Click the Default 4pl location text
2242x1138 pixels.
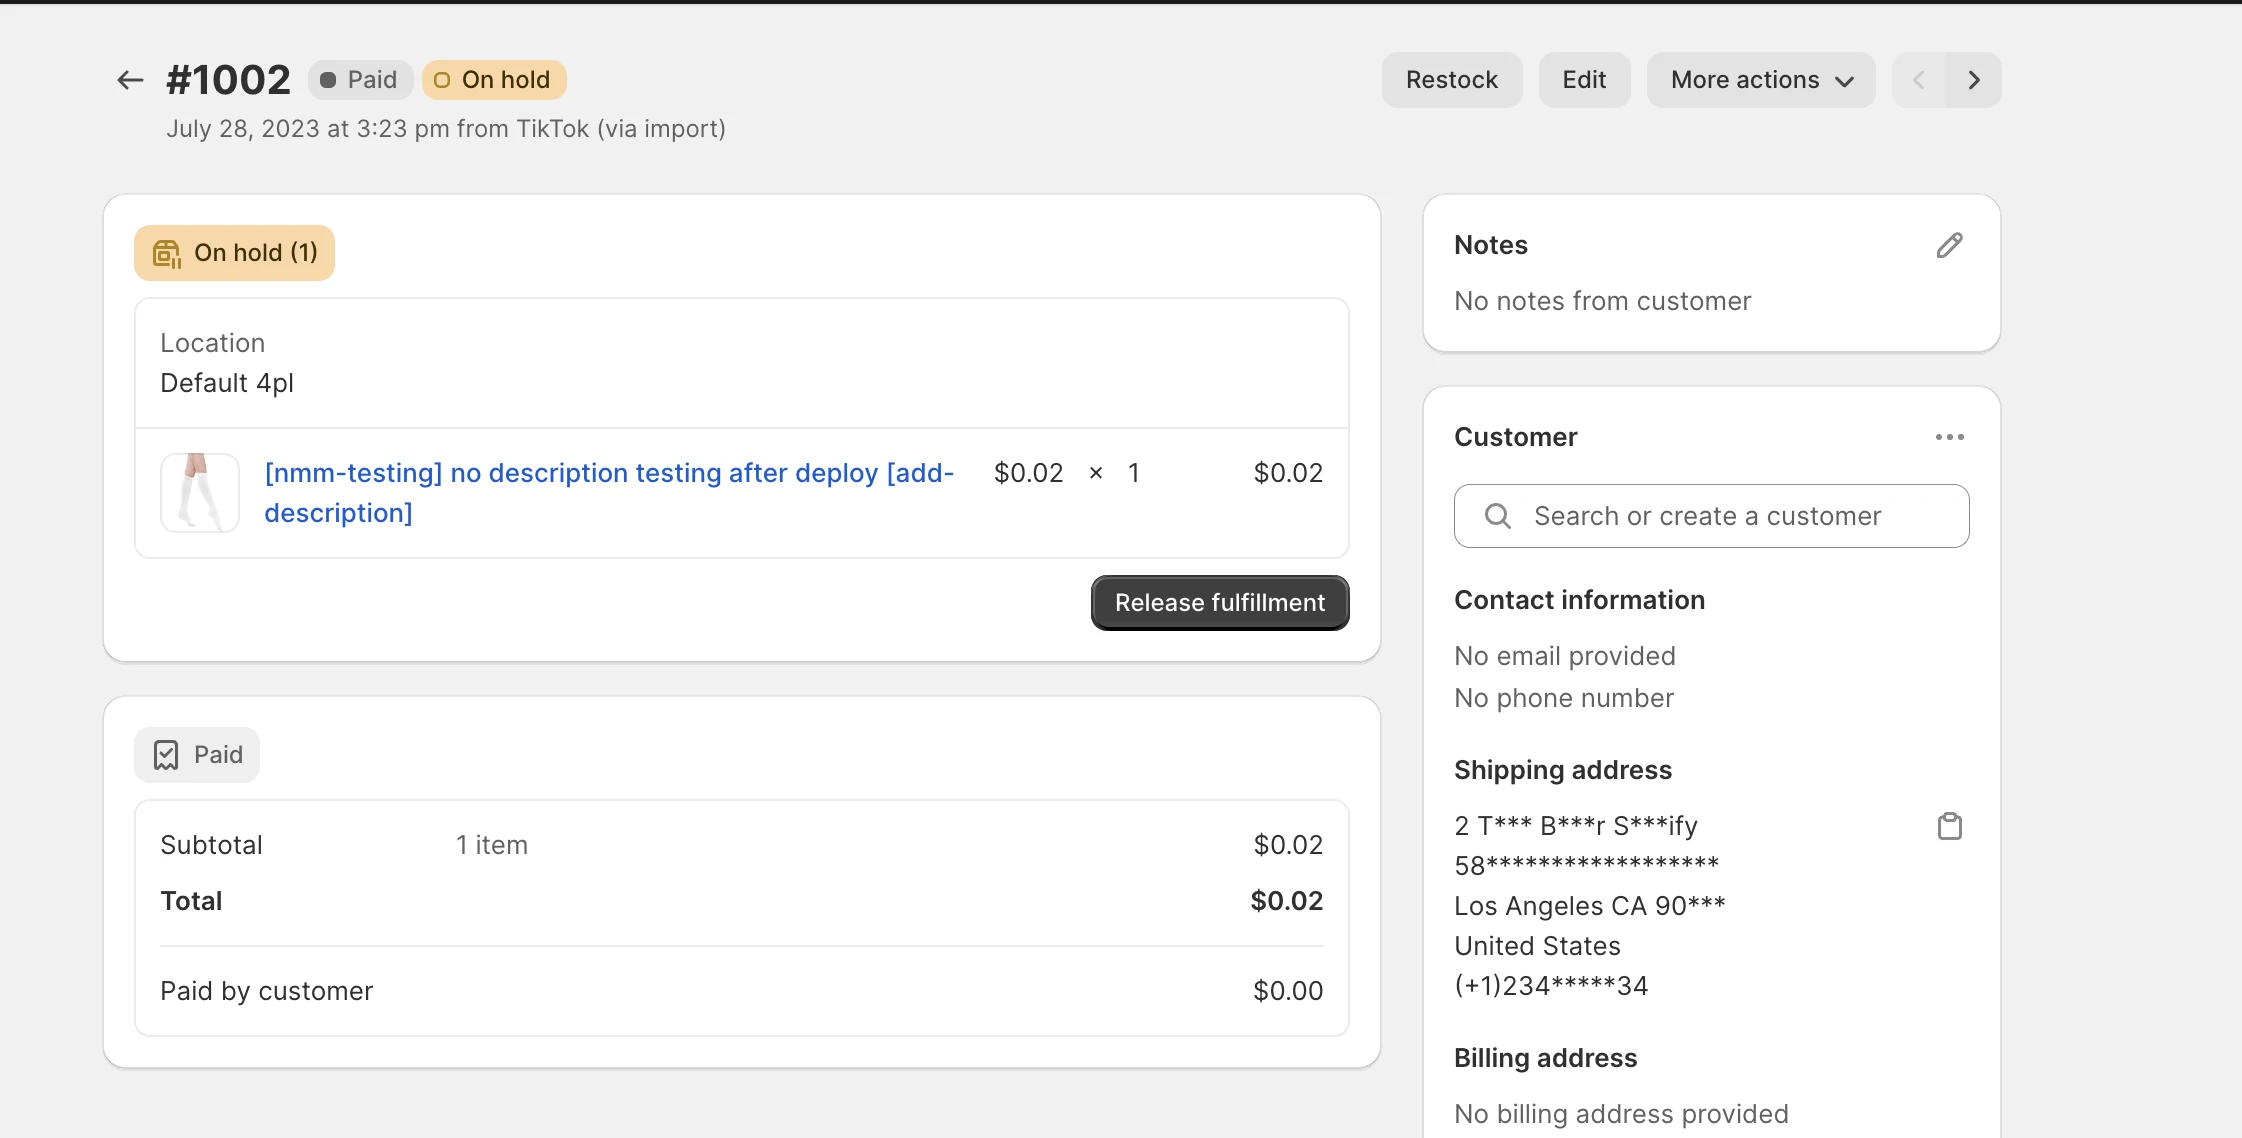(227, 383)
